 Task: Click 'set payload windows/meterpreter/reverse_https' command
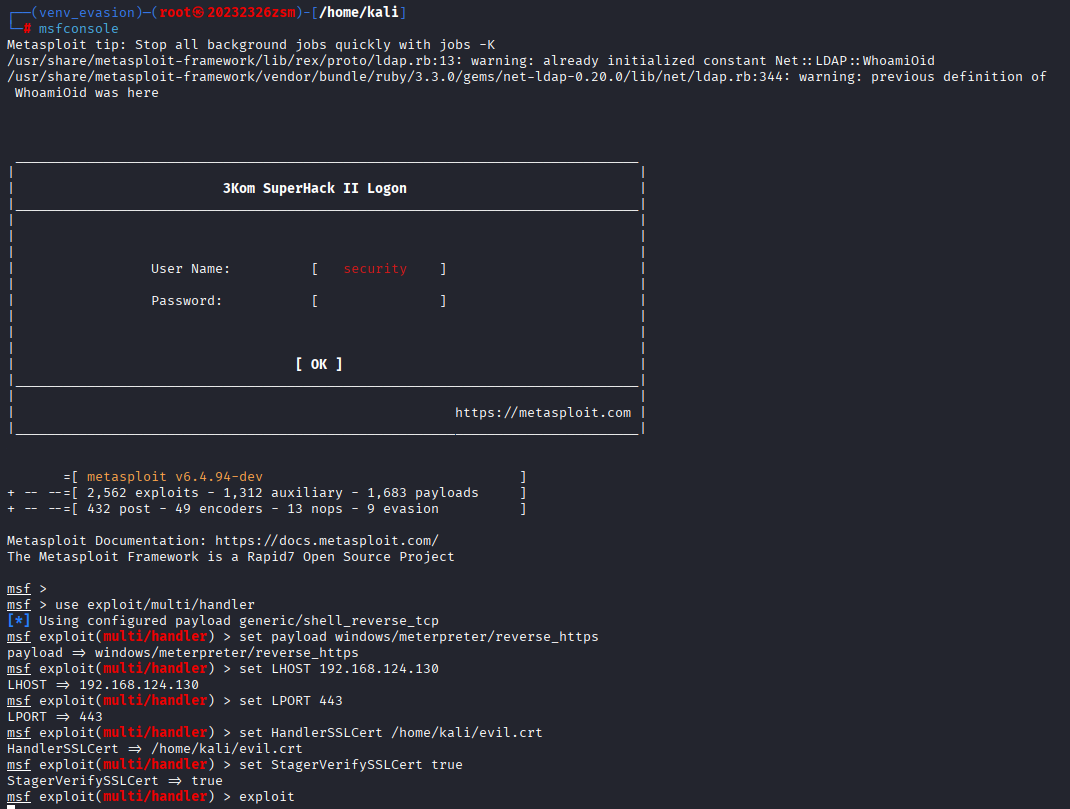419,637
